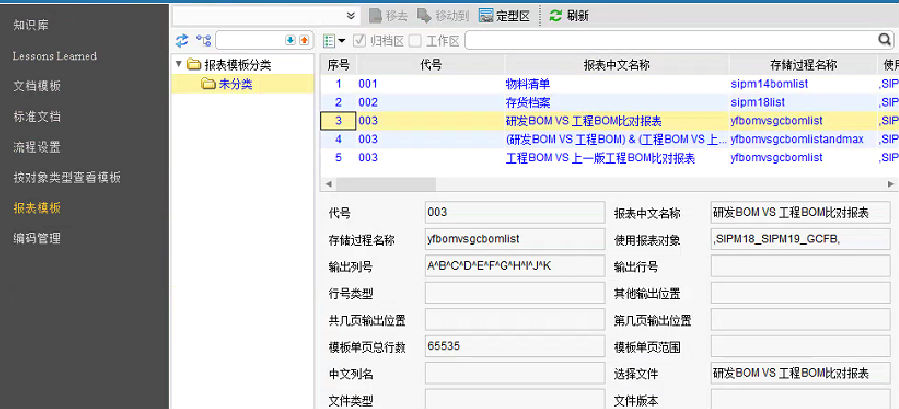The image size is (899, 409).
Task: Open the 定型区 toolbar button
Action: pyautogui.click(x=504, y=15)
